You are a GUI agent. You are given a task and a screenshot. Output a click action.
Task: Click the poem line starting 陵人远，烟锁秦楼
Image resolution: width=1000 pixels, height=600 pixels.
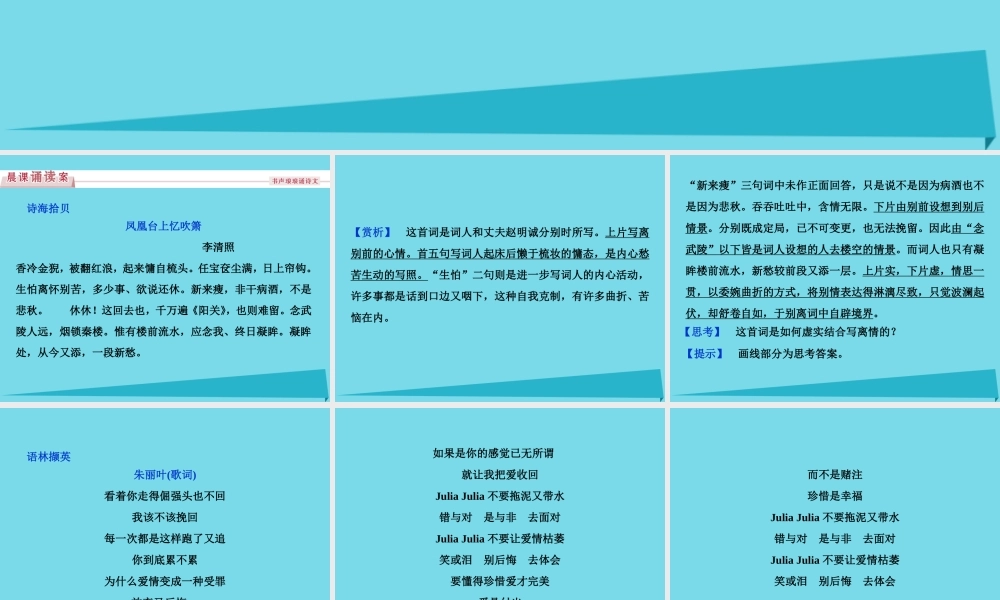point(164,332)
